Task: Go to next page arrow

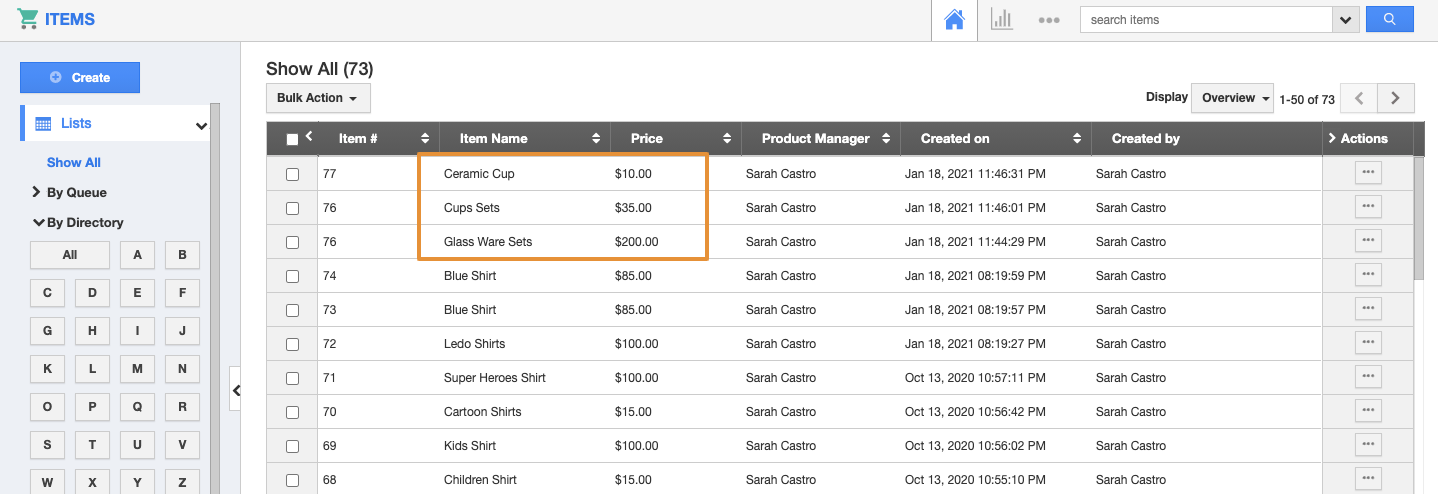Action: 1395,98
